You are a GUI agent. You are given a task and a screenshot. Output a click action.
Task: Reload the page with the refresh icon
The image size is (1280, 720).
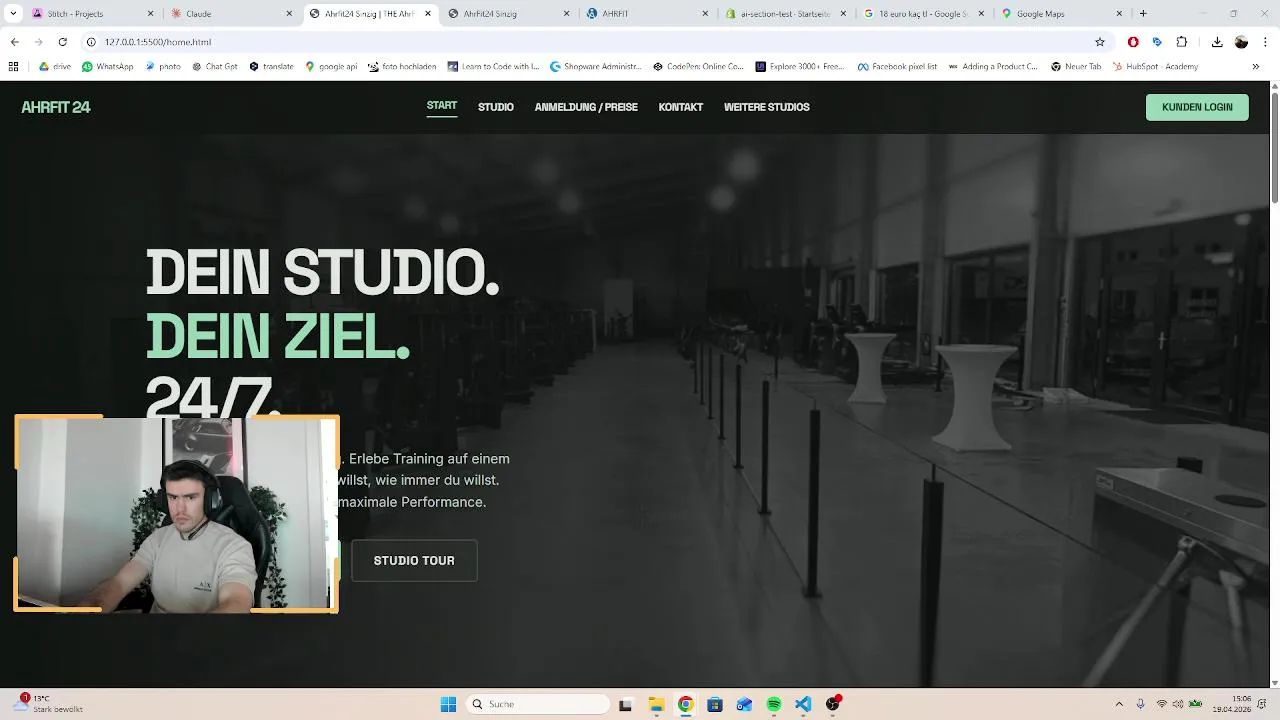62,42
